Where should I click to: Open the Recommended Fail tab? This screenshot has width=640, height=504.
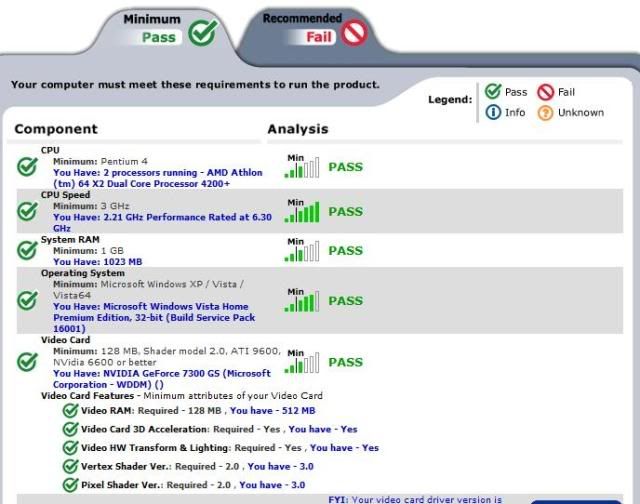pos(308,30)
